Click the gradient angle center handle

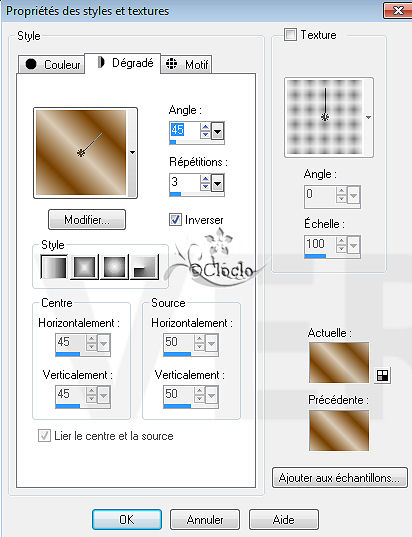(81, 153)
